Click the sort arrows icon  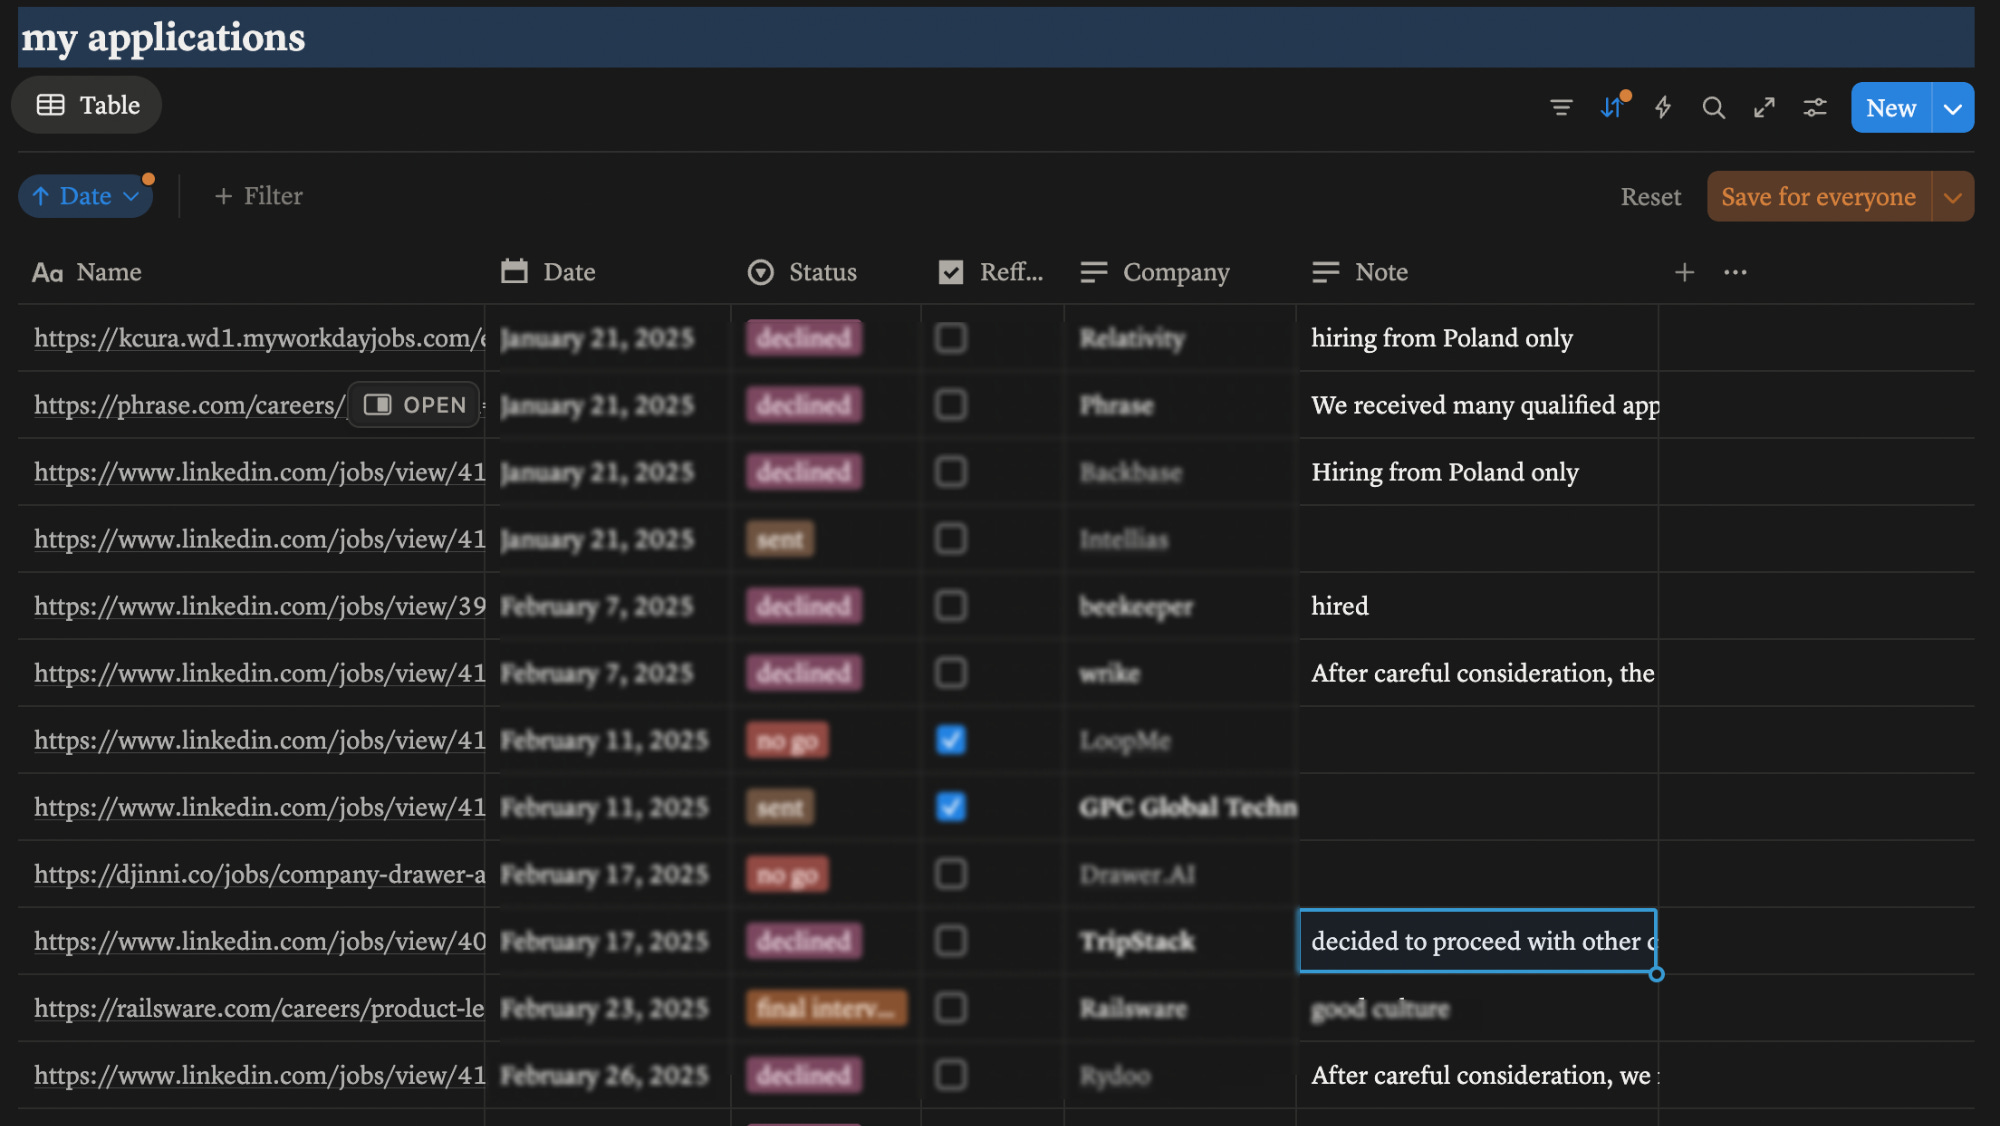pyautogui.click(x=1612, y=107)
